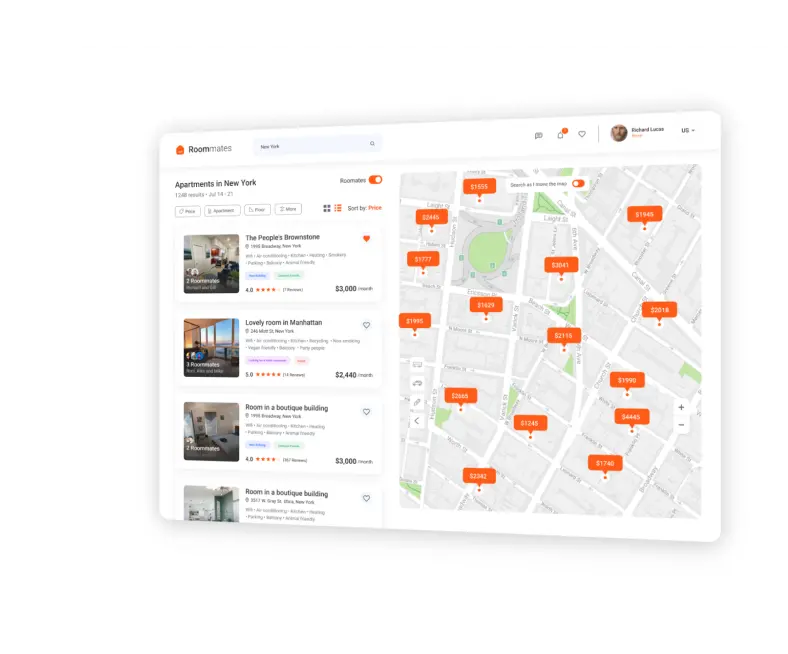Collapse map panel with left chevron
788x654 pixels.
tap(417, 421)
